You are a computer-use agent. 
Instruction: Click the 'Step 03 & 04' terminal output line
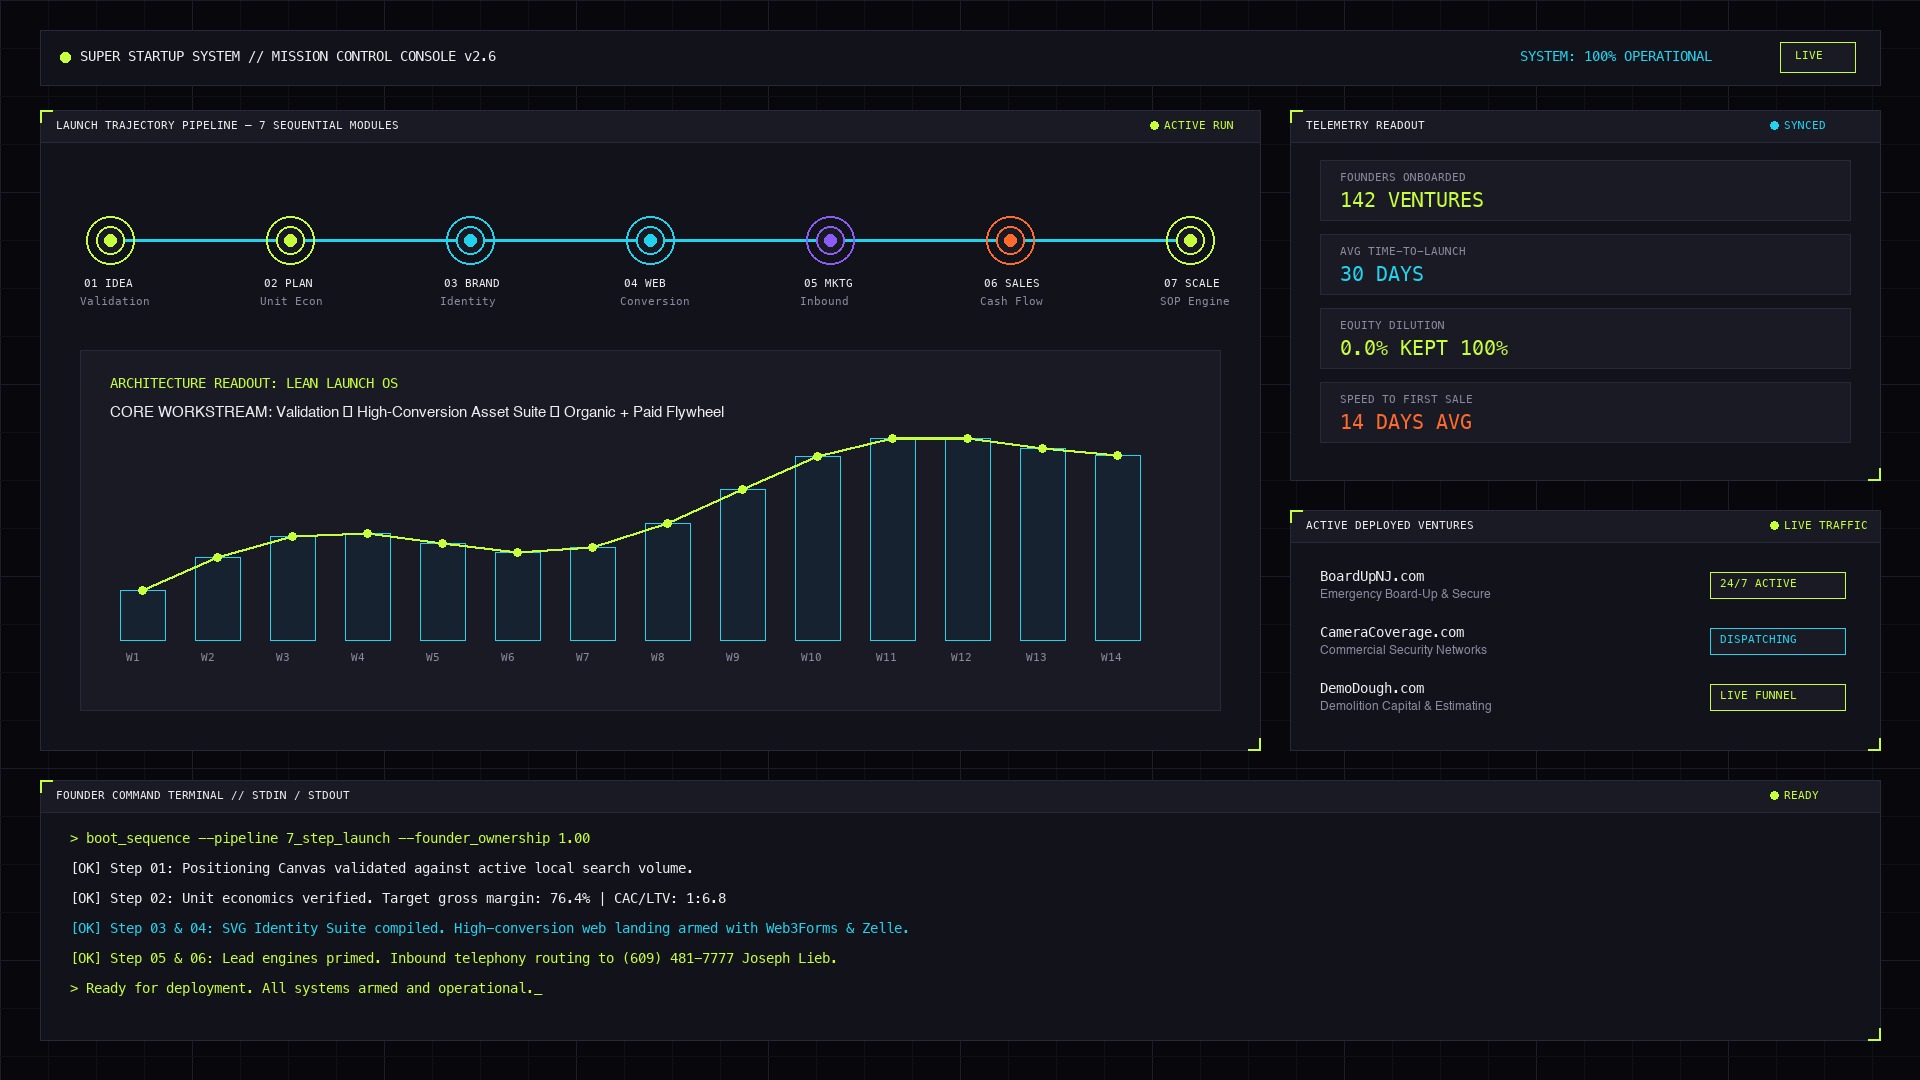(x=490, y=928)
